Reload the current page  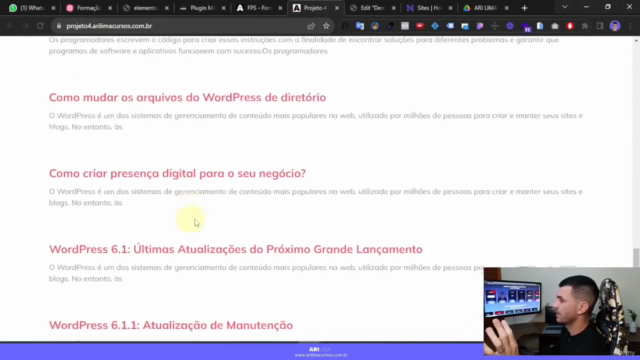tap(40, 26)
